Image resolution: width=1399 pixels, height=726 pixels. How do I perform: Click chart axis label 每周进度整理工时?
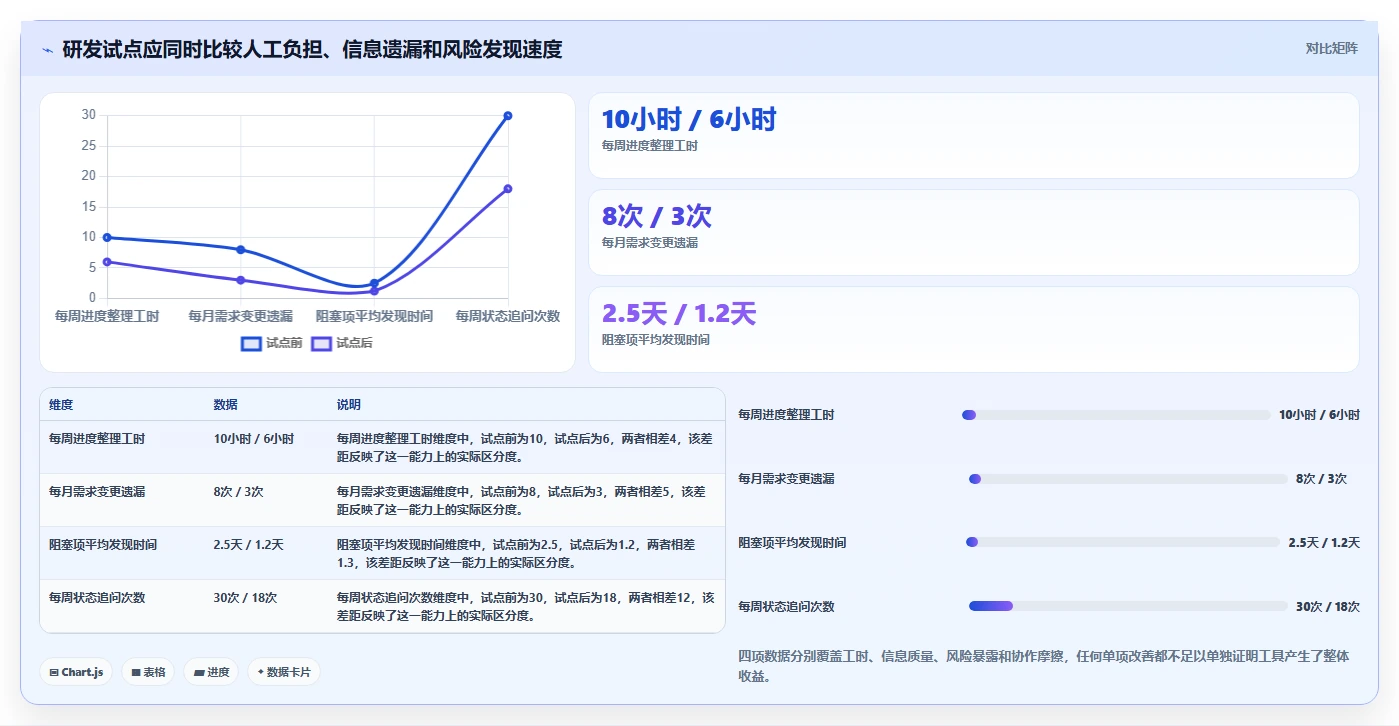(107, 316)
